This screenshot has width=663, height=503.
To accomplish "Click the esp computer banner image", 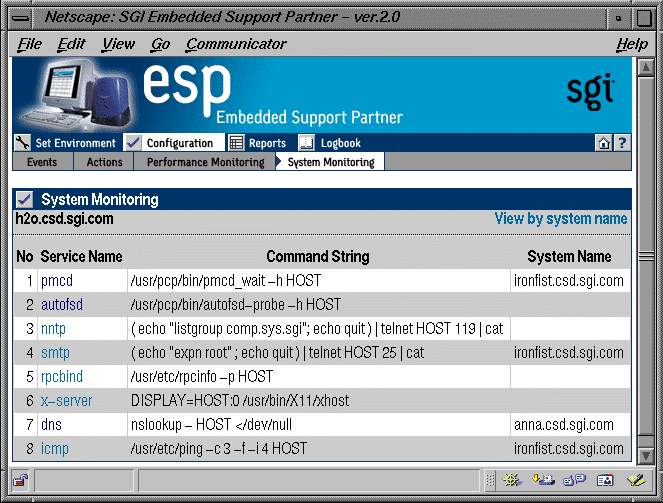I will tap(77, 95).
